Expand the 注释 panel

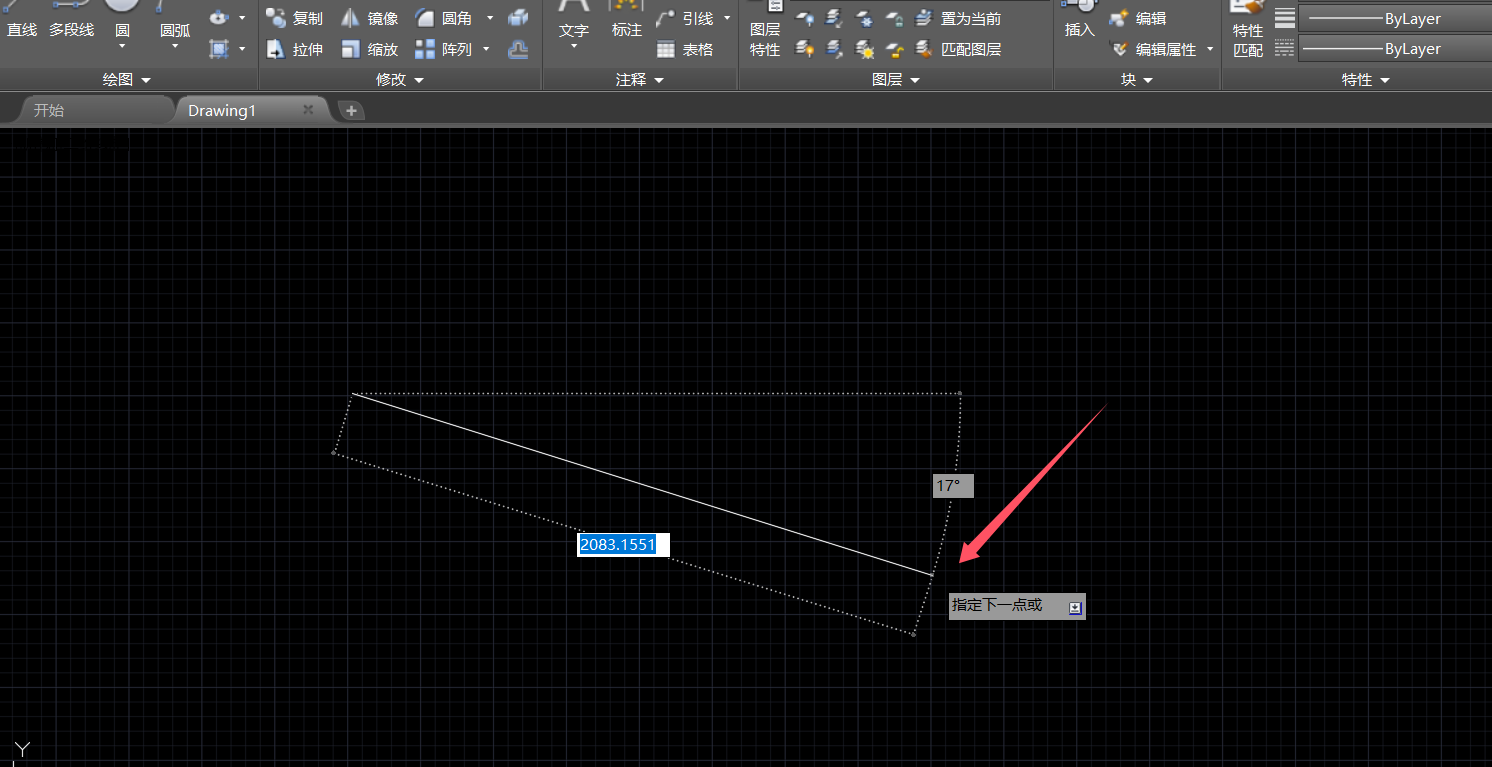point(640,80)
